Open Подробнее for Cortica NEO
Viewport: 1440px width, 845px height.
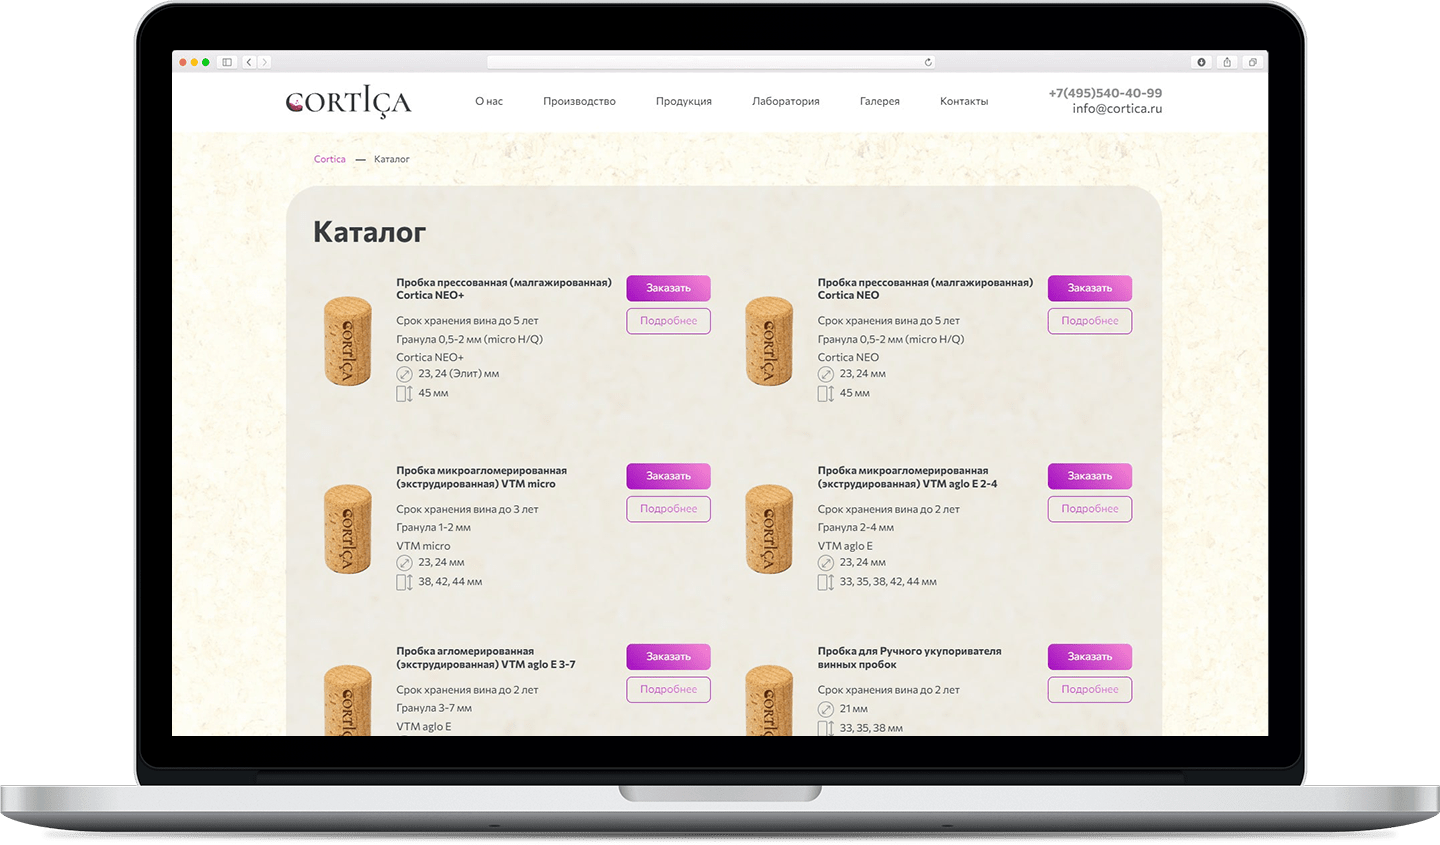[1090, 321]
